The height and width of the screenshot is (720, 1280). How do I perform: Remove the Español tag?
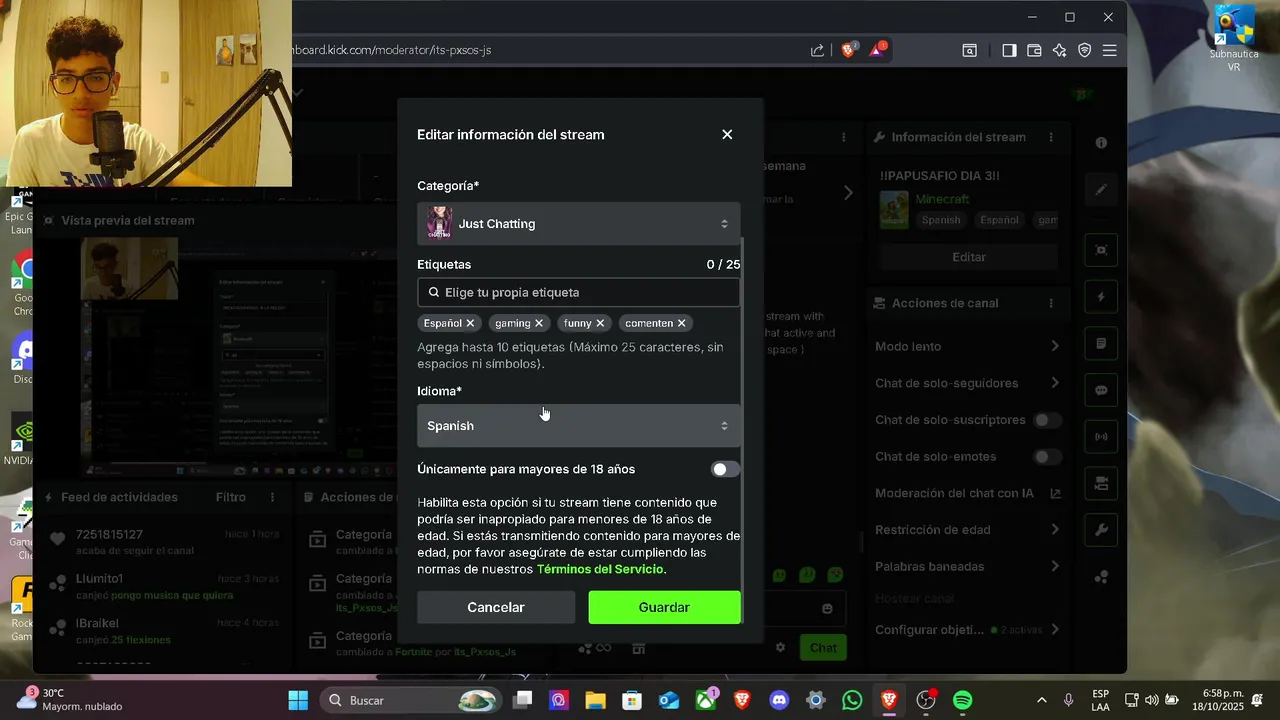point(470,323)
